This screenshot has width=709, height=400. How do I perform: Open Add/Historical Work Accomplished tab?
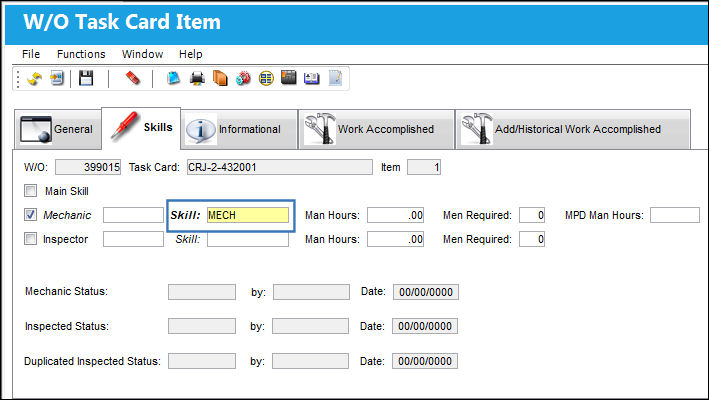[573, 129]
